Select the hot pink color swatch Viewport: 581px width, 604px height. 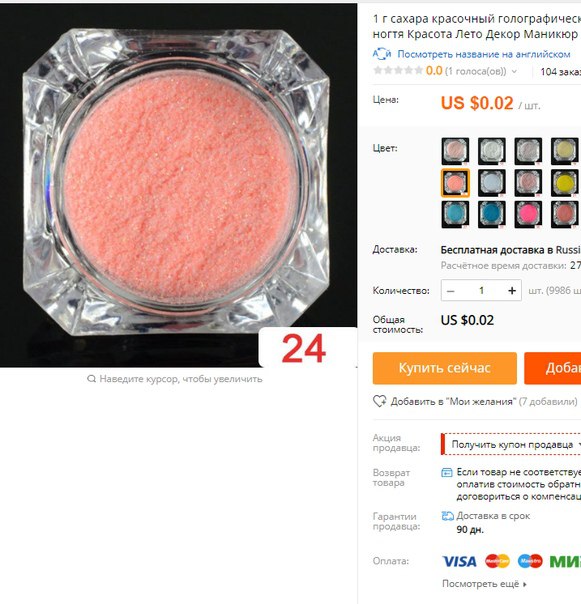[528, 214]
